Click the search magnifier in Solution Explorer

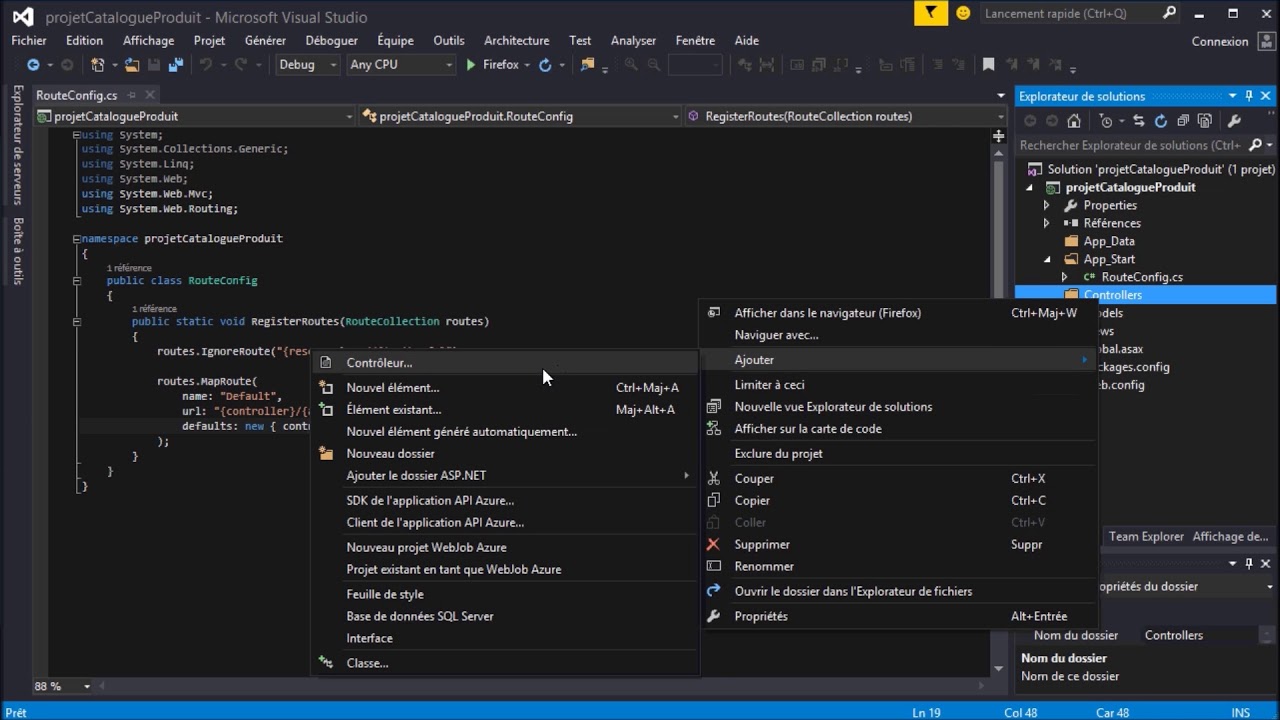tap(1256, 145)
